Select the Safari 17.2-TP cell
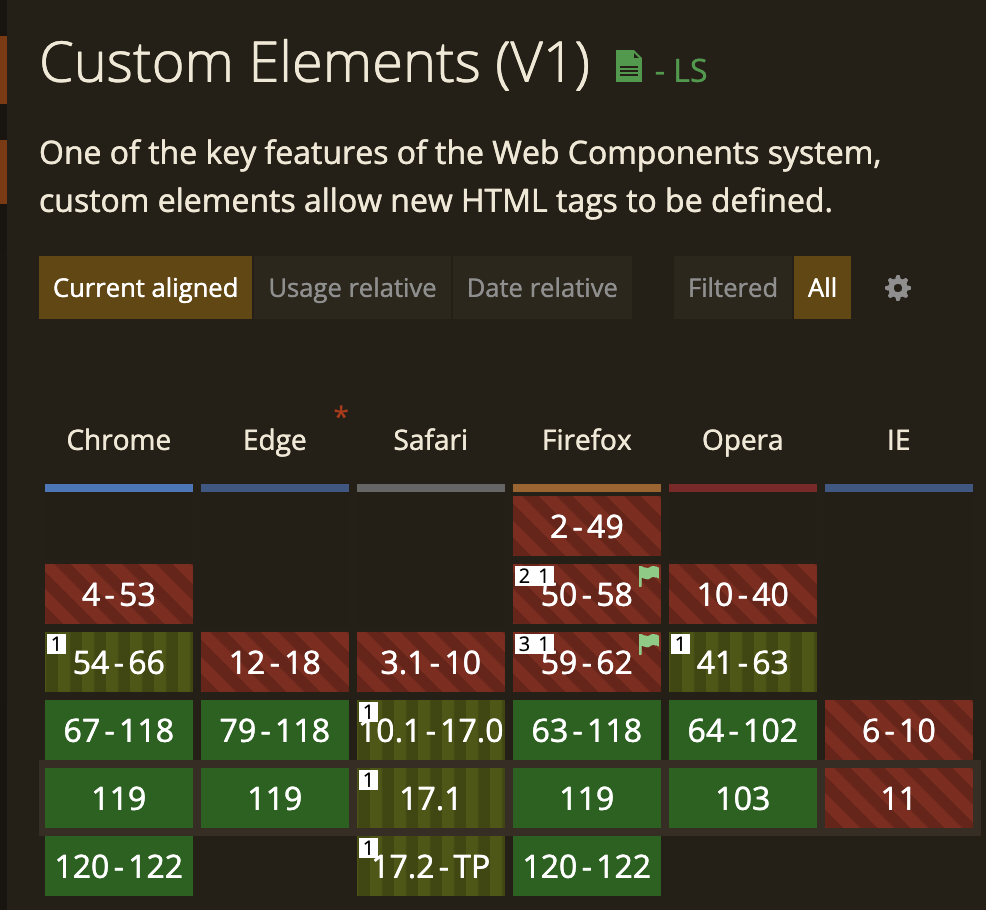This screenshot has width=986, height=910. 431,866
